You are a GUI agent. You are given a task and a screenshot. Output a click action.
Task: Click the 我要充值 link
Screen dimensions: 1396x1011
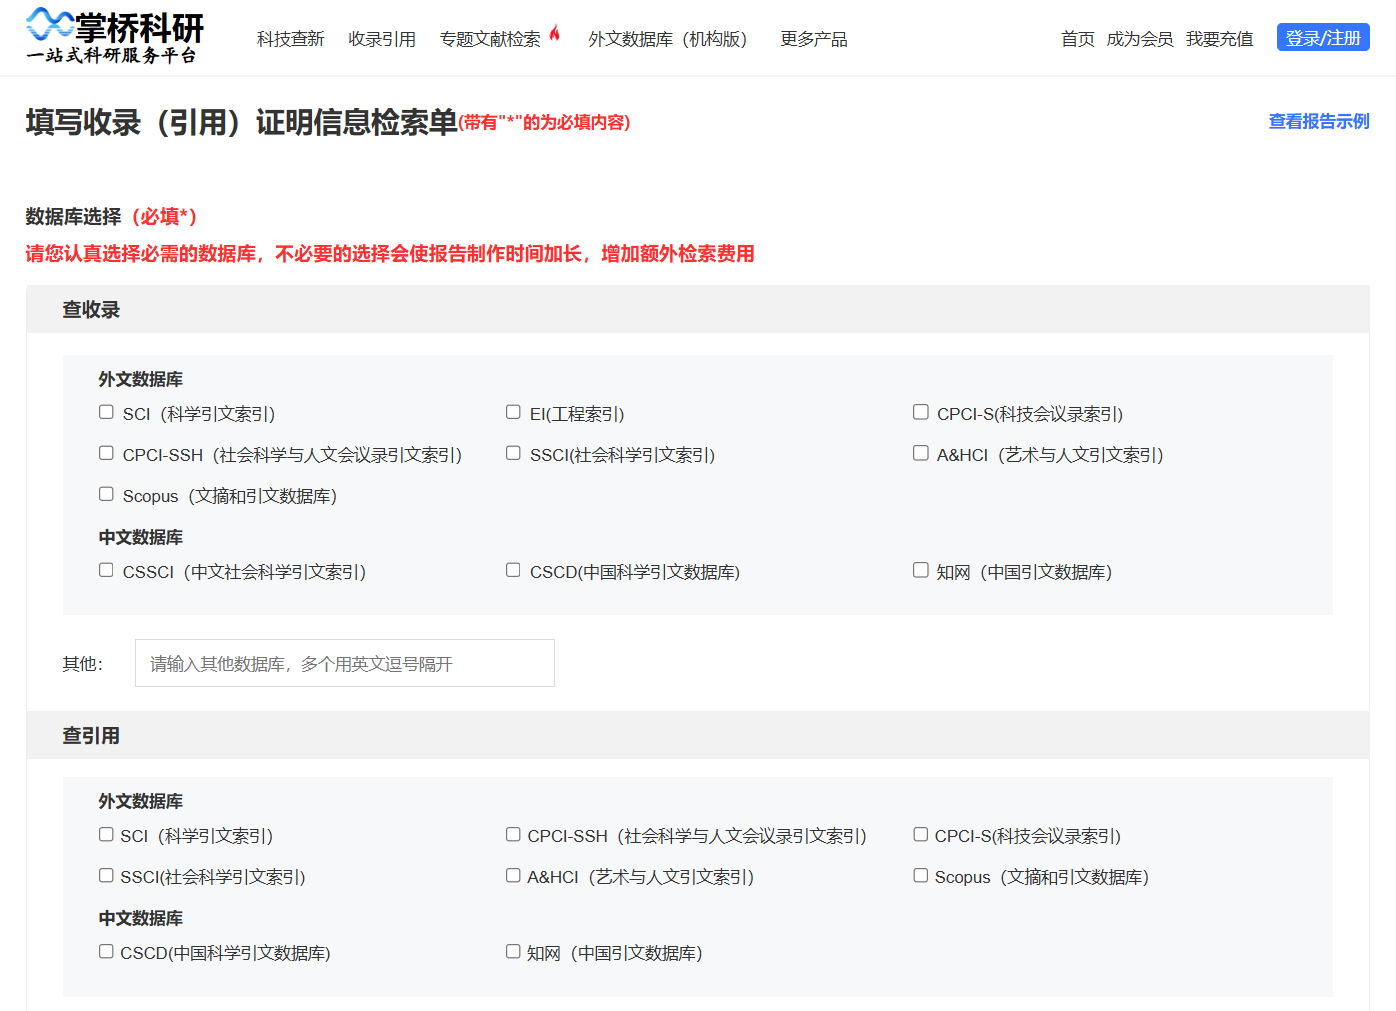1220,39
